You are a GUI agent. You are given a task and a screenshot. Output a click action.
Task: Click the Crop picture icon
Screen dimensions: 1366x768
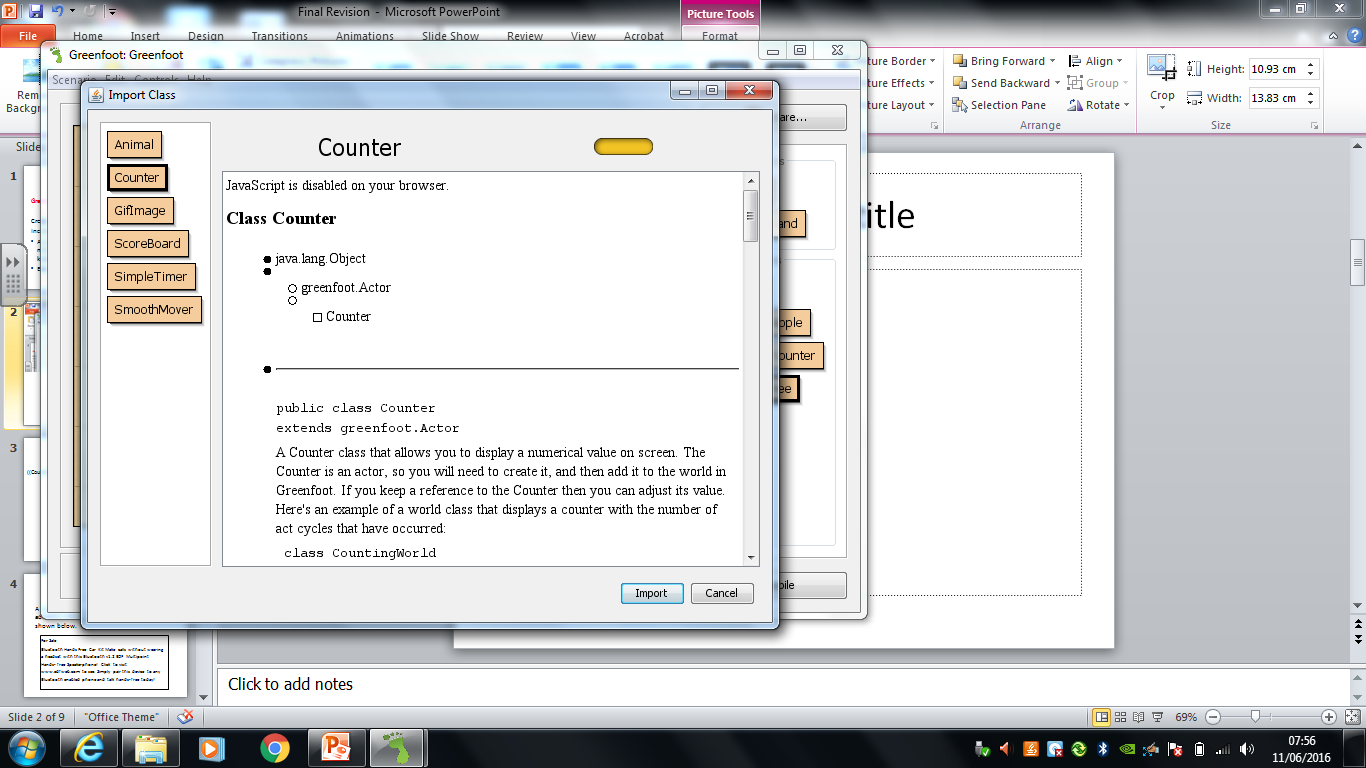[x=1162, y=69]
